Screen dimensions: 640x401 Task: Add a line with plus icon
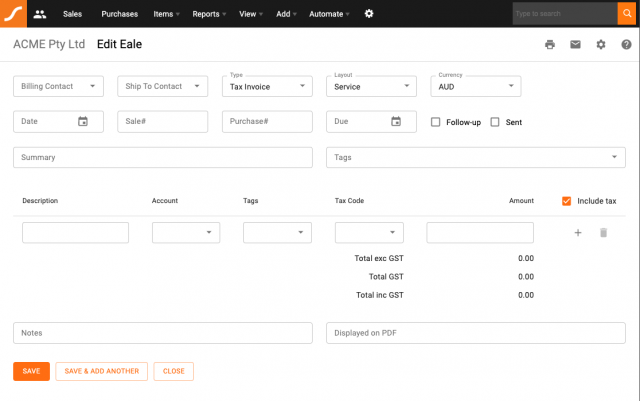(x=578, y=233)
